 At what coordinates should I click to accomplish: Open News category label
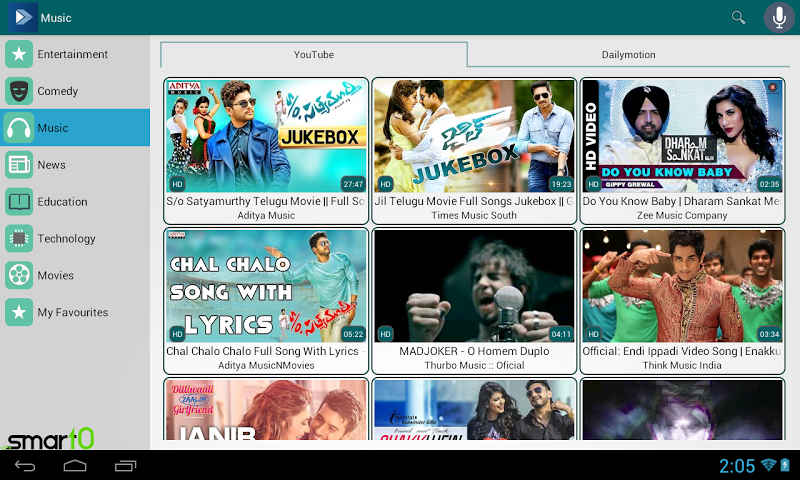pyautogui.click(x=52, y=165)
